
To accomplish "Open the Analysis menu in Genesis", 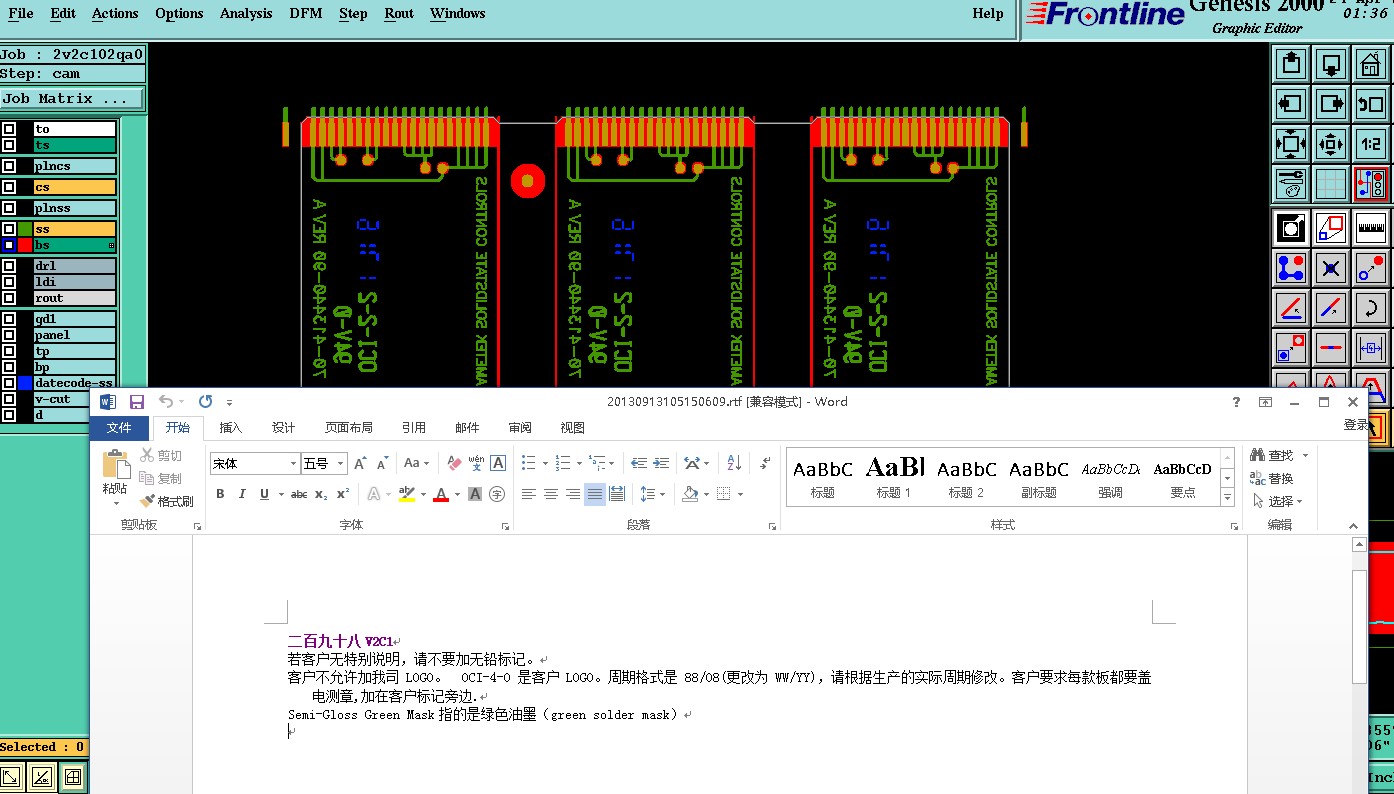I will [x=246, y=14].
